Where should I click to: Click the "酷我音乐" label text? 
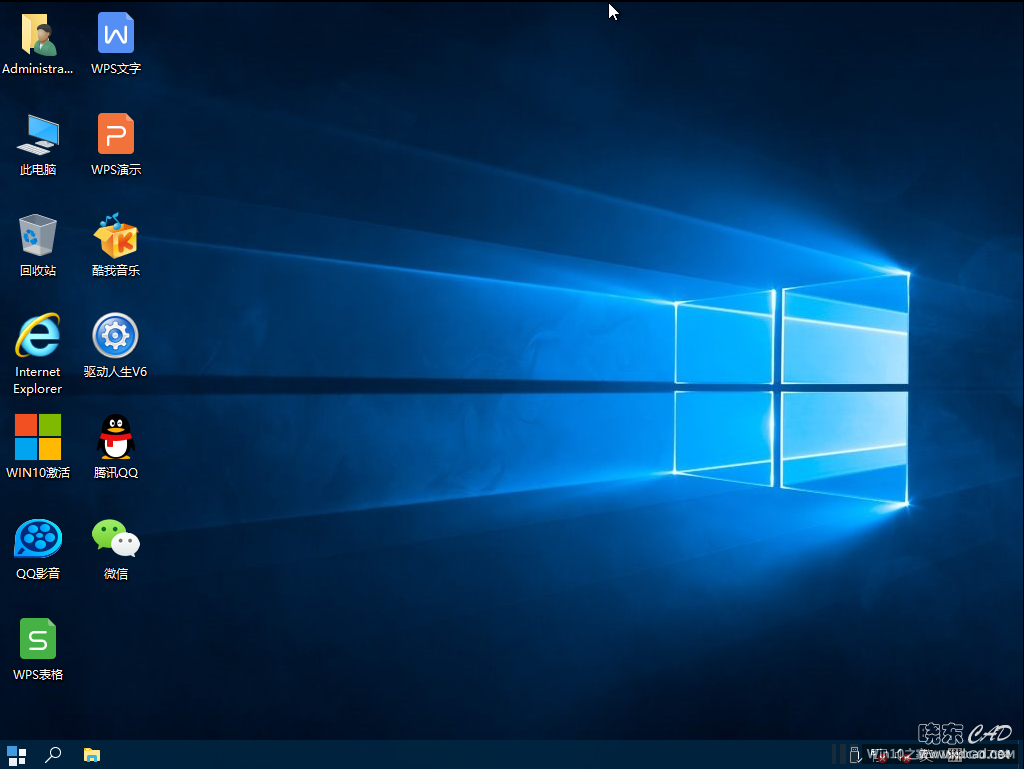(x=116, y=270)
